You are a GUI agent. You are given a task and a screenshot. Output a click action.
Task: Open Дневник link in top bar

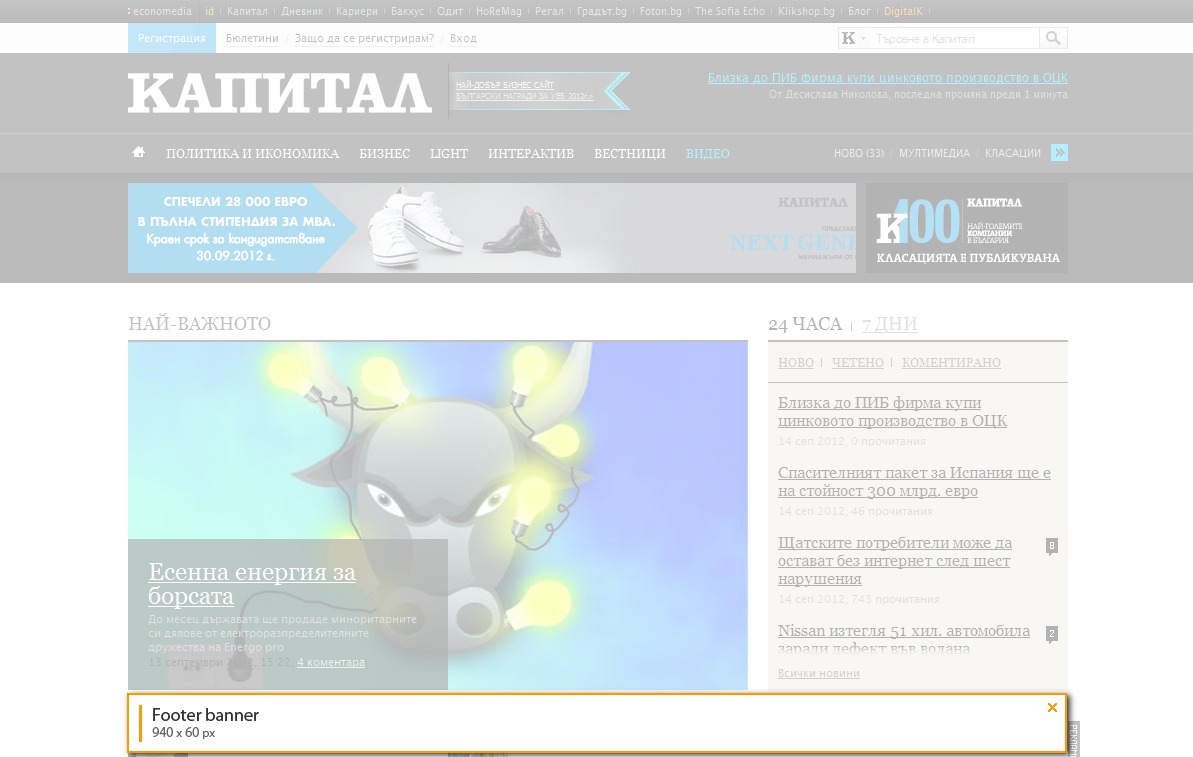click(x=302, y=11)
